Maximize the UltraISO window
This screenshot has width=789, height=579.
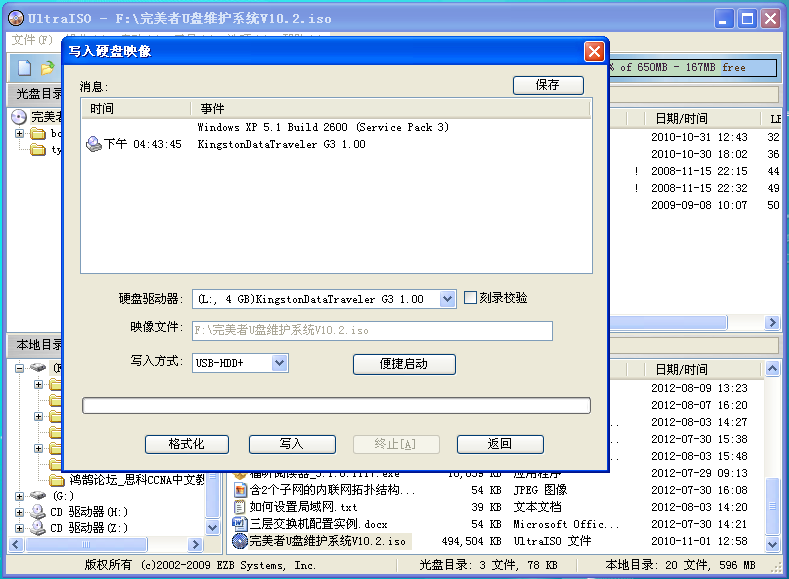pyautogui.click(x=748, y=19)
